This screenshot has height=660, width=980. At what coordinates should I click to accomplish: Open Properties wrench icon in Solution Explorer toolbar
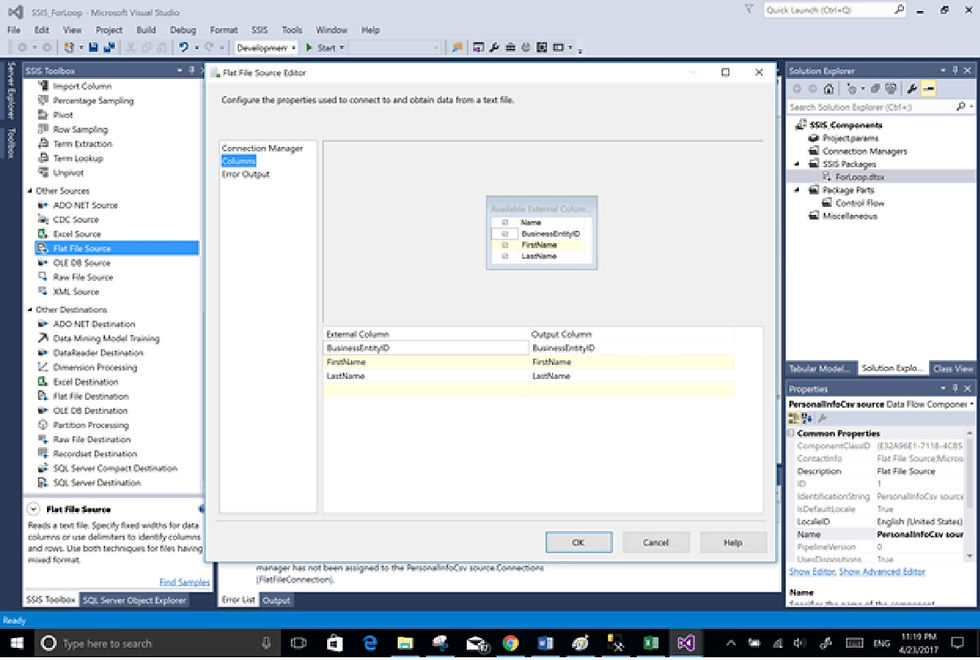point(911,89)
